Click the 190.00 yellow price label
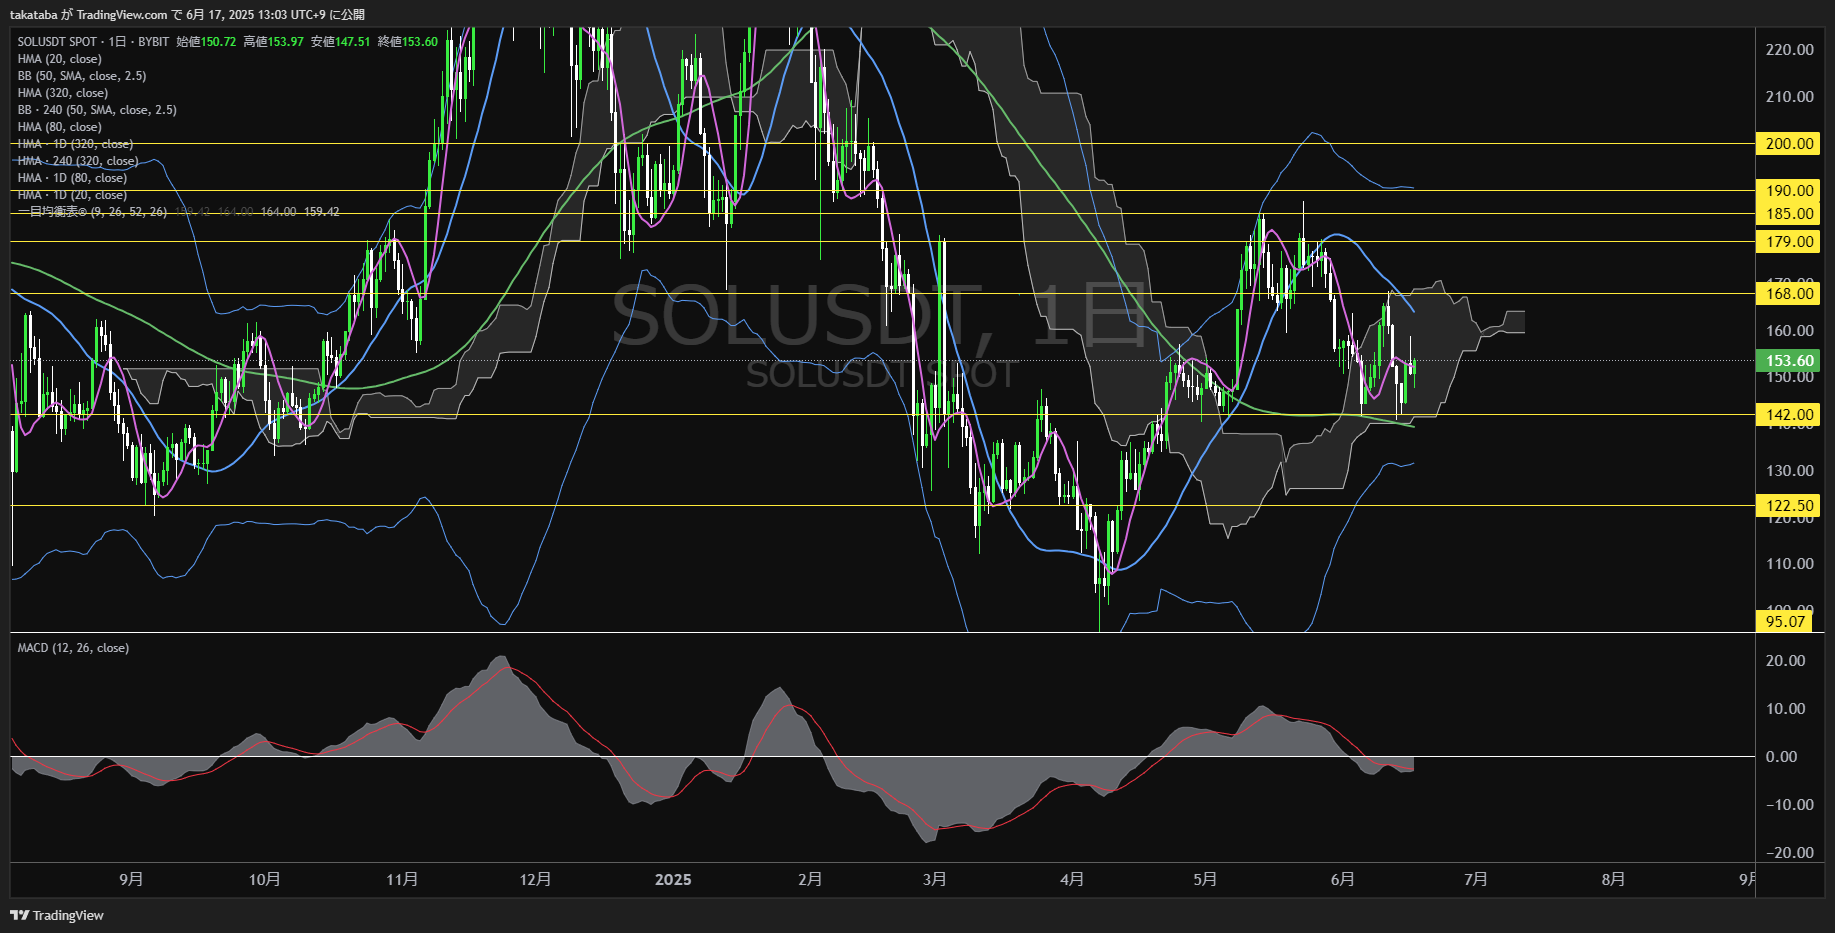 (1789, 190)
